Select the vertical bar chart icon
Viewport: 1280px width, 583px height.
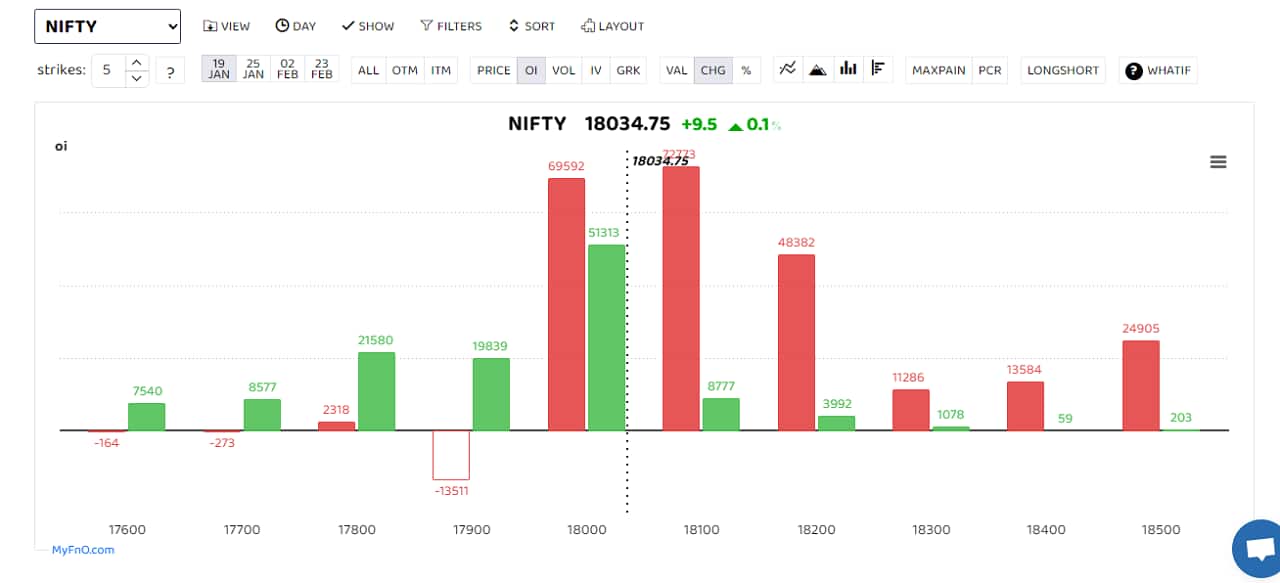tap(848, 68)
